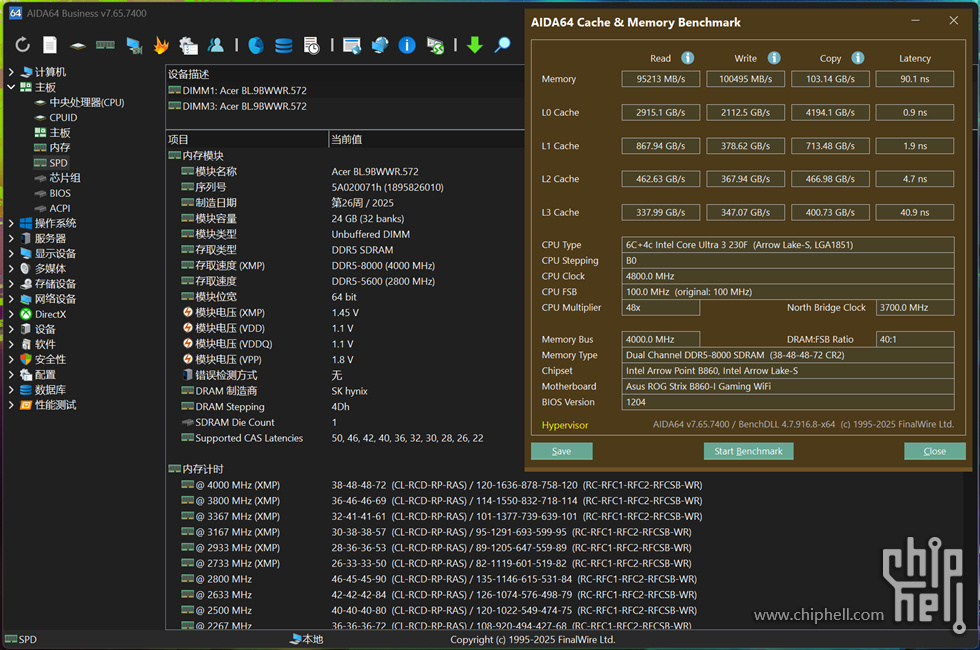Click the CPU chip toolbar icon

[x=78, y=46]
